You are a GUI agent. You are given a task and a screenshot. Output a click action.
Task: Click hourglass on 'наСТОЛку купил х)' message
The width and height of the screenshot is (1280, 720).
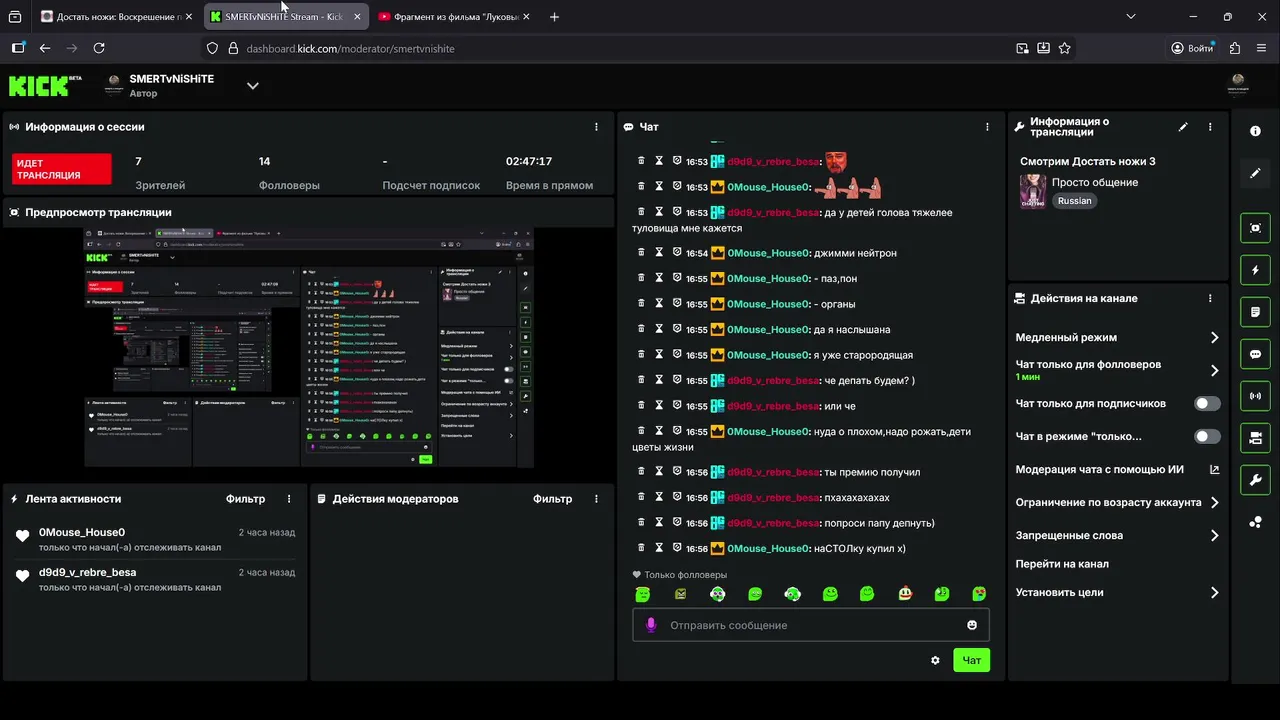tap(659, 548)
